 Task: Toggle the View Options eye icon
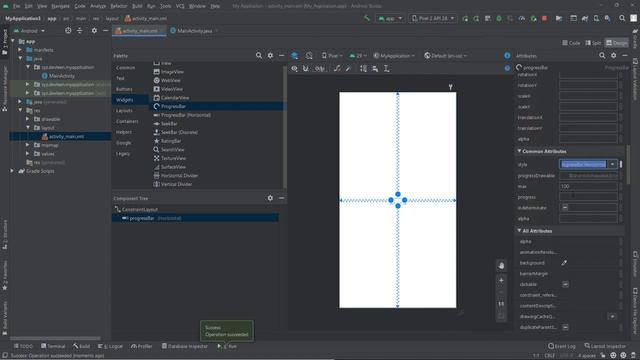coord(294,69)
